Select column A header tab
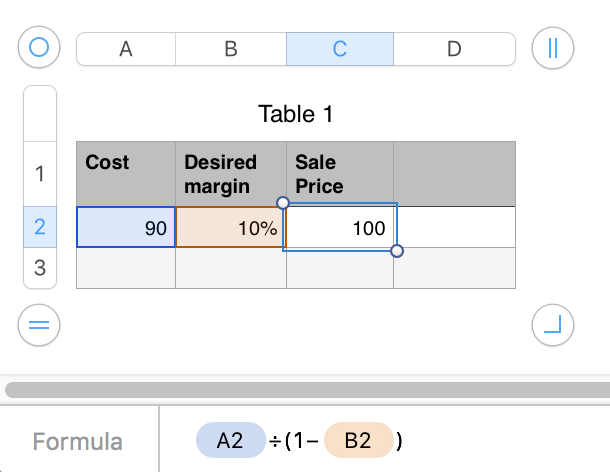Screen dimensions: 610x472 (x=126, y=49)
